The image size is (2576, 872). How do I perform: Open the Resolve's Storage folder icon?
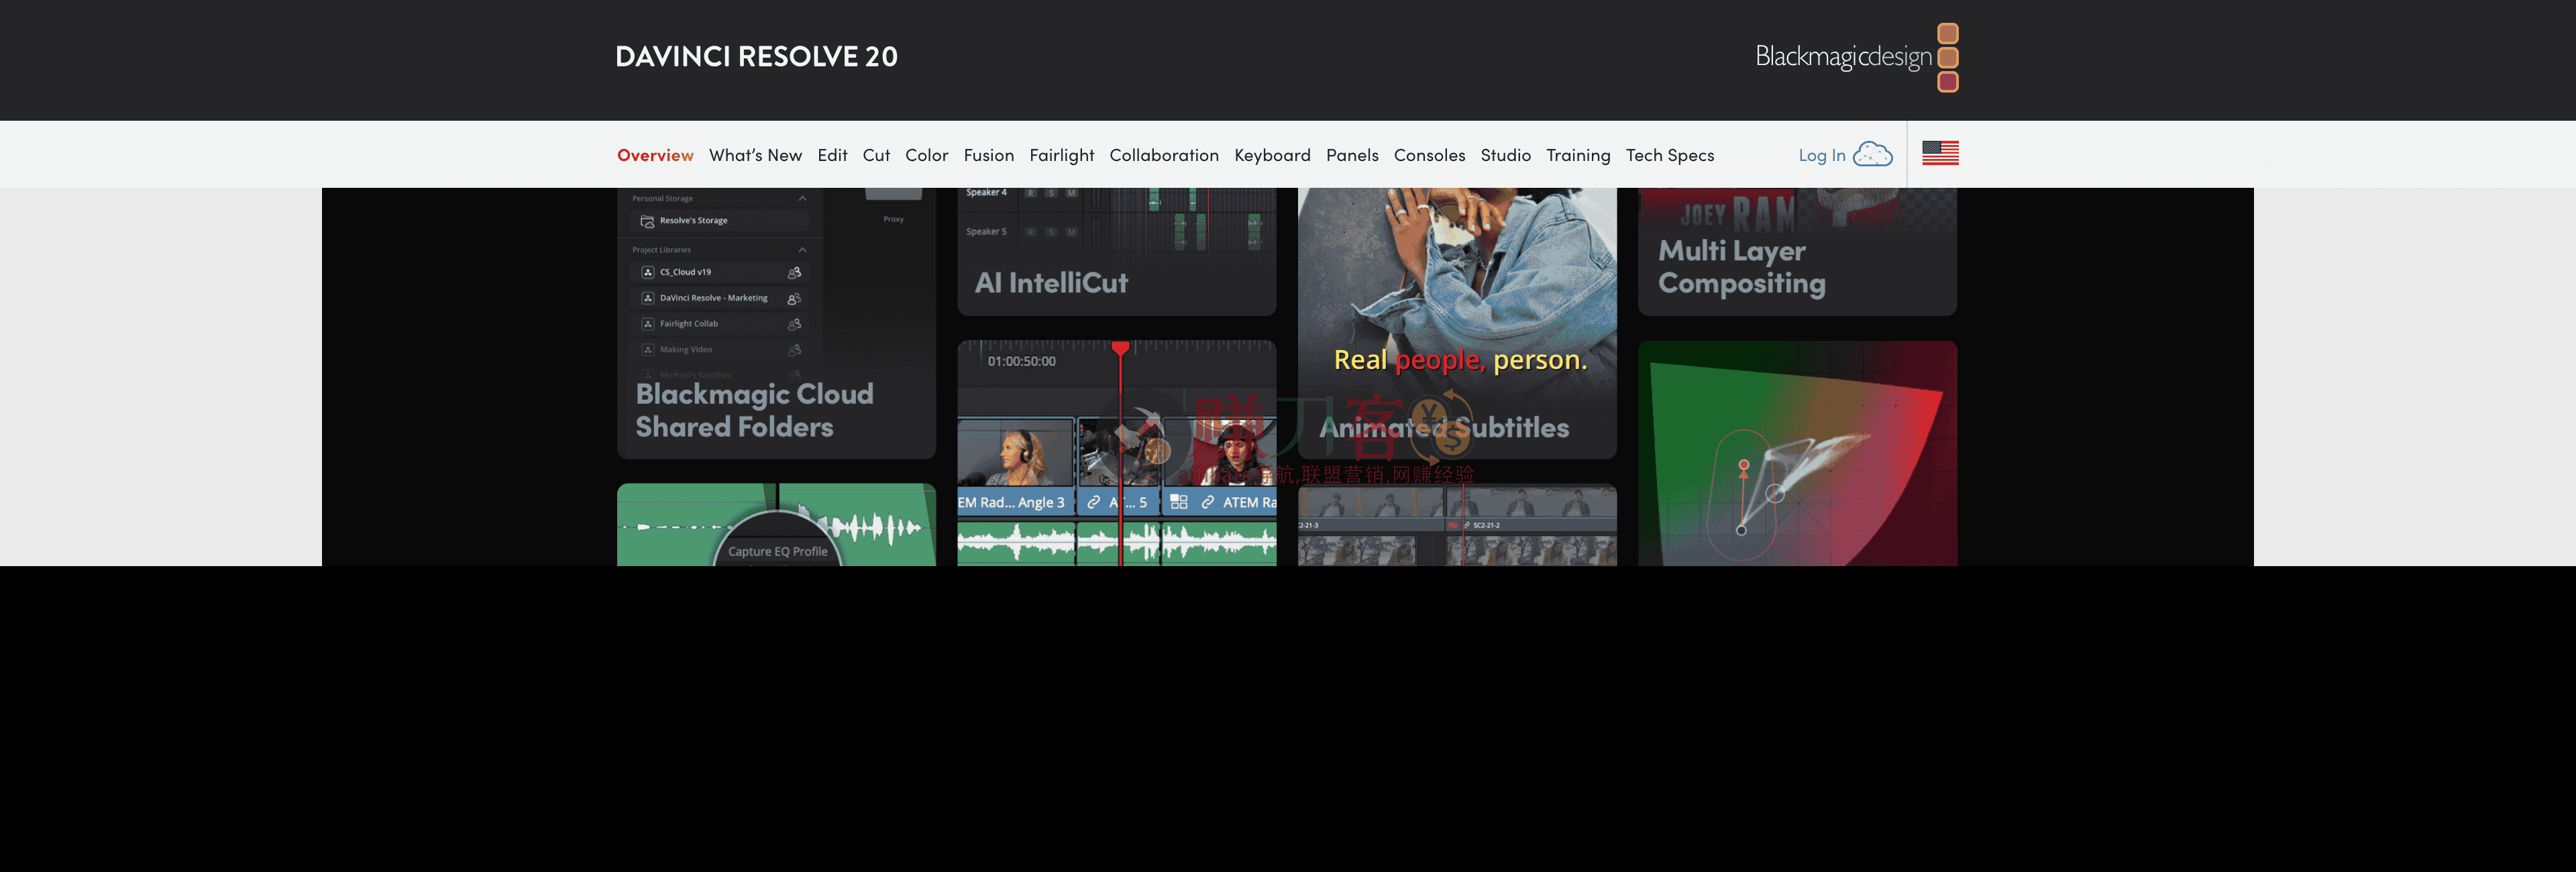coord(647,221)
